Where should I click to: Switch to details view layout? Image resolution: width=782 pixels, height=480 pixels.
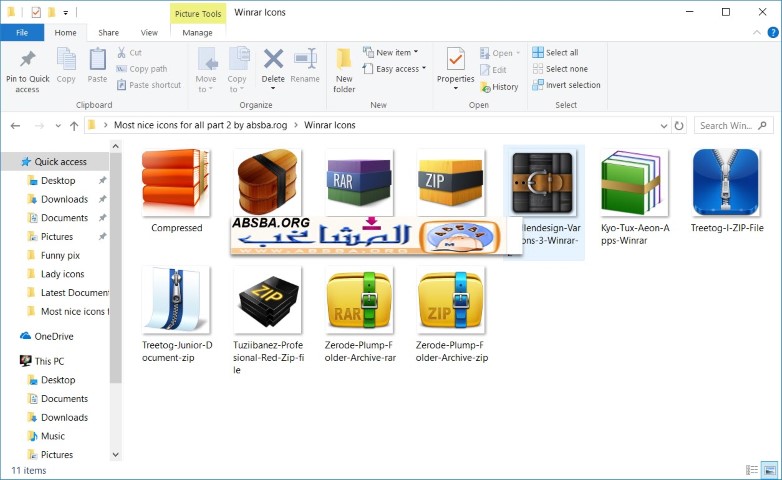click(x=752, y=470)
